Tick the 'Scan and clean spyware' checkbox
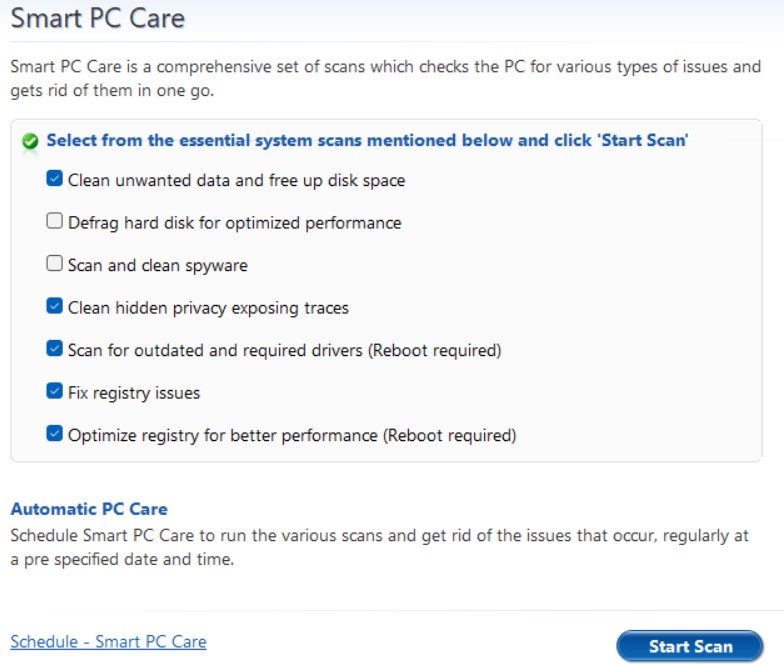Image resolution: width=784 pixels, height=664 pixels. [x=55, y=265]
